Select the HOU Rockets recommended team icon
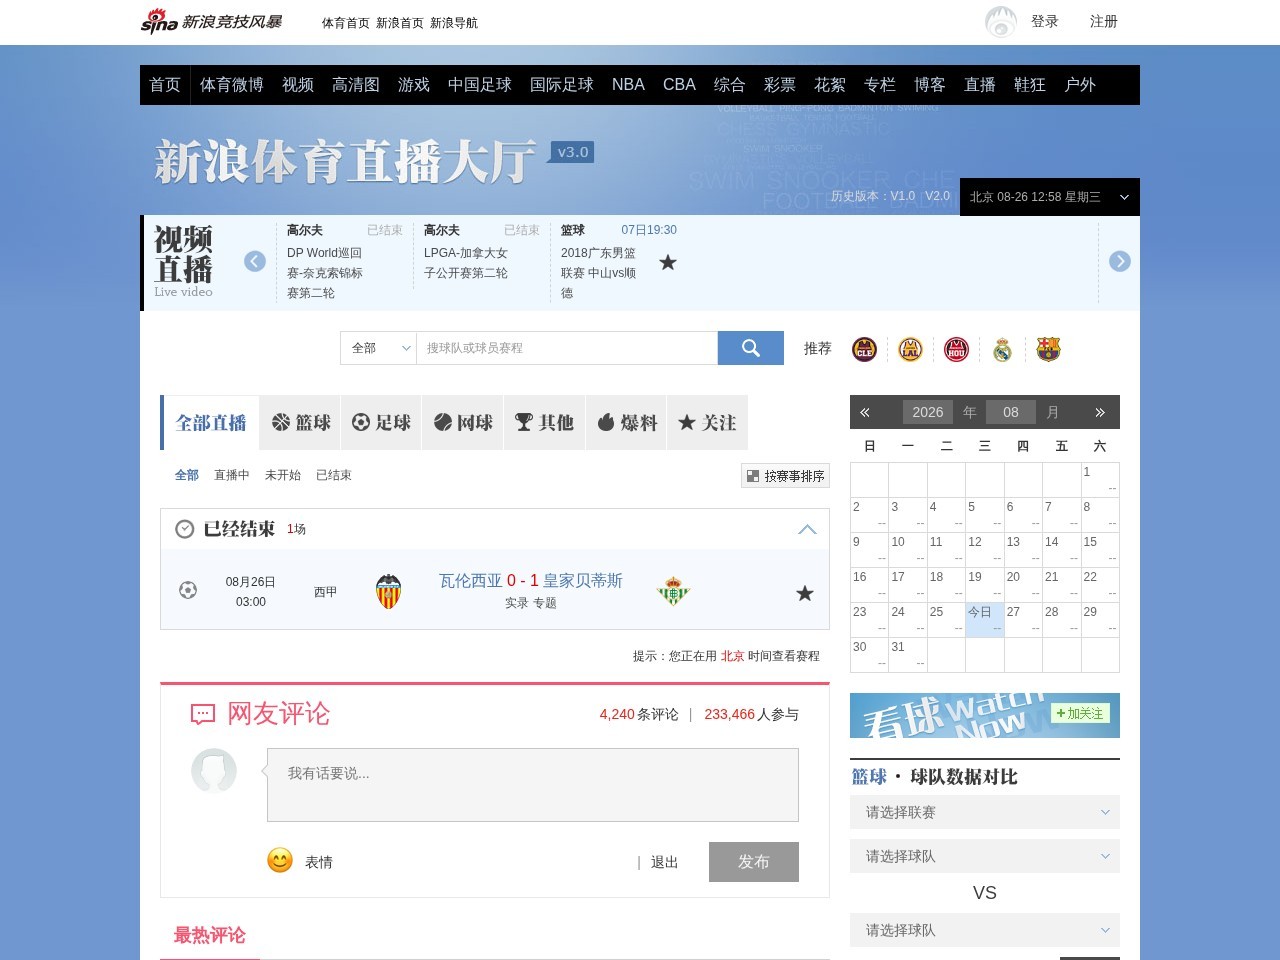The image size is (1280, 960). (956, 349)
